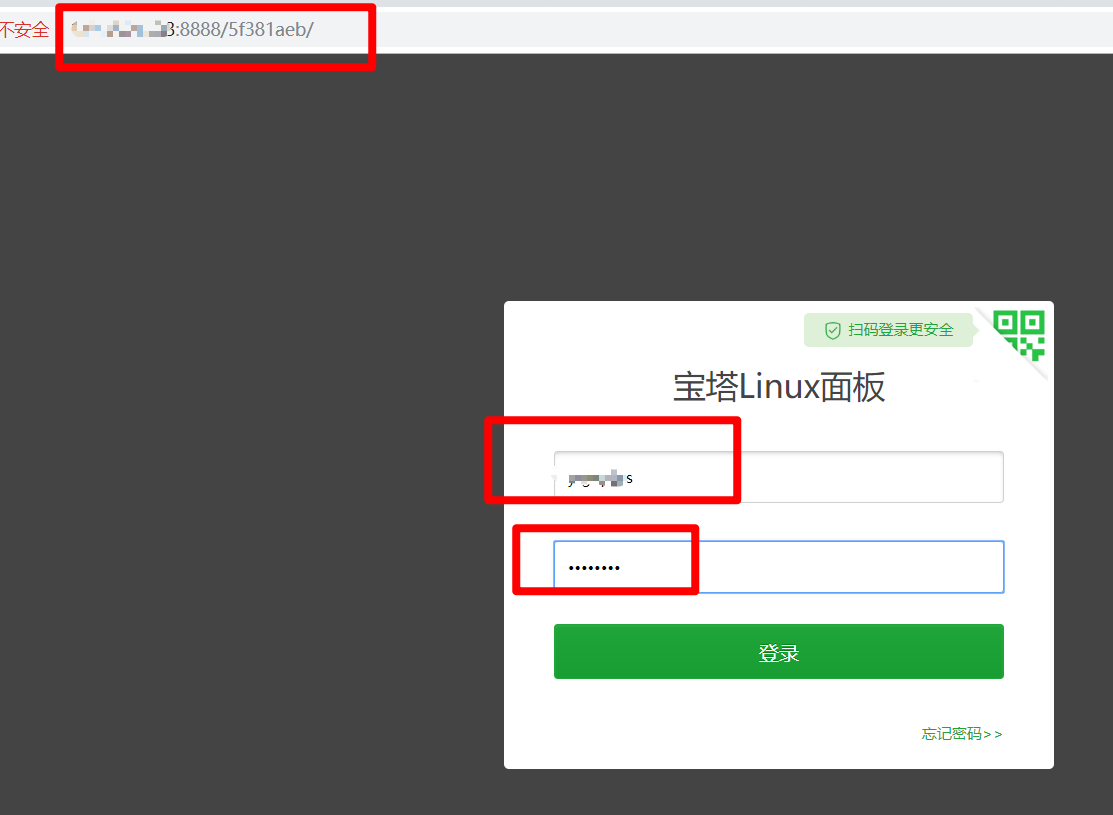Viewport: 1113px width, 815px height.
Task: Click the QR code login icon
Action: (1019, 335)
